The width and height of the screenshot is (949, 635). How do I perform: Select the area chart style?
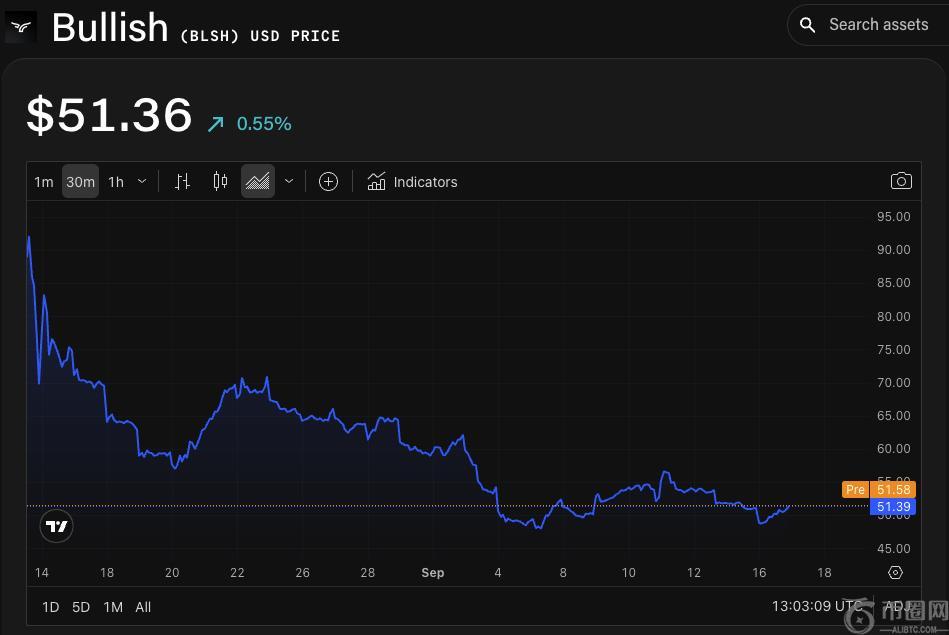[258, 182]
